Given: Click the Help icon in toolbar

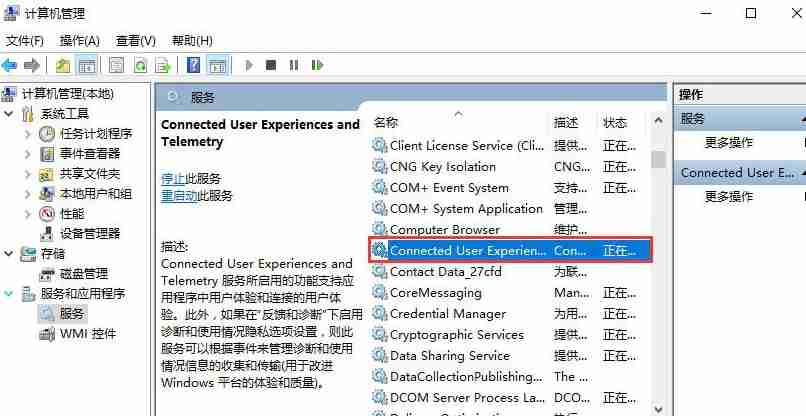Looking at the screenshot, I should 193,65.
